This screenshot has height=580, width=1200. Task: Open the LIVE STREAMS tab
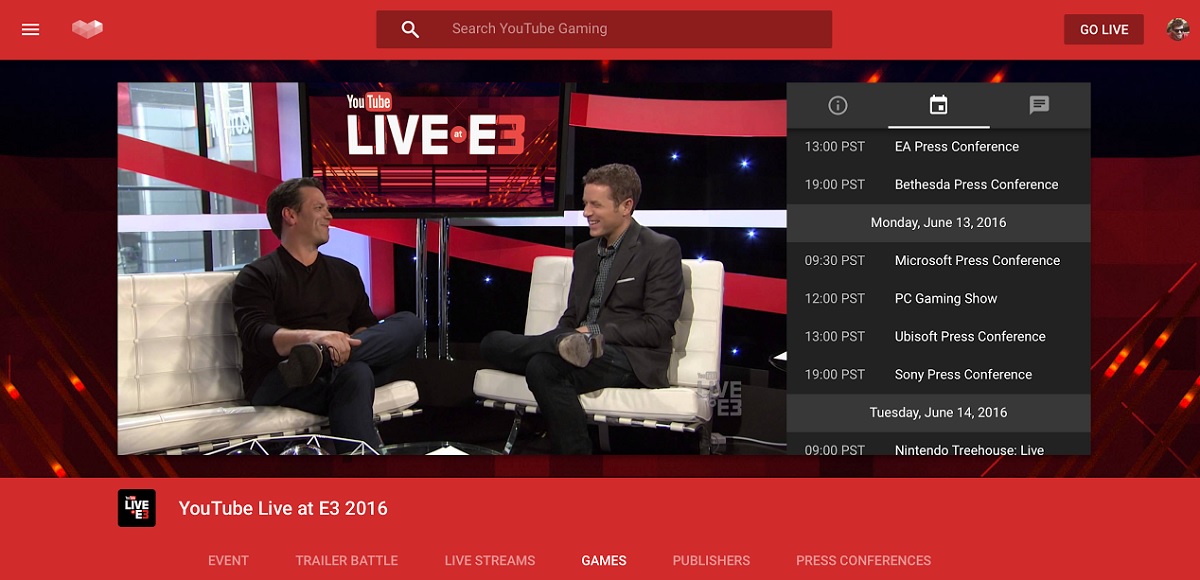tap(490, 560)
